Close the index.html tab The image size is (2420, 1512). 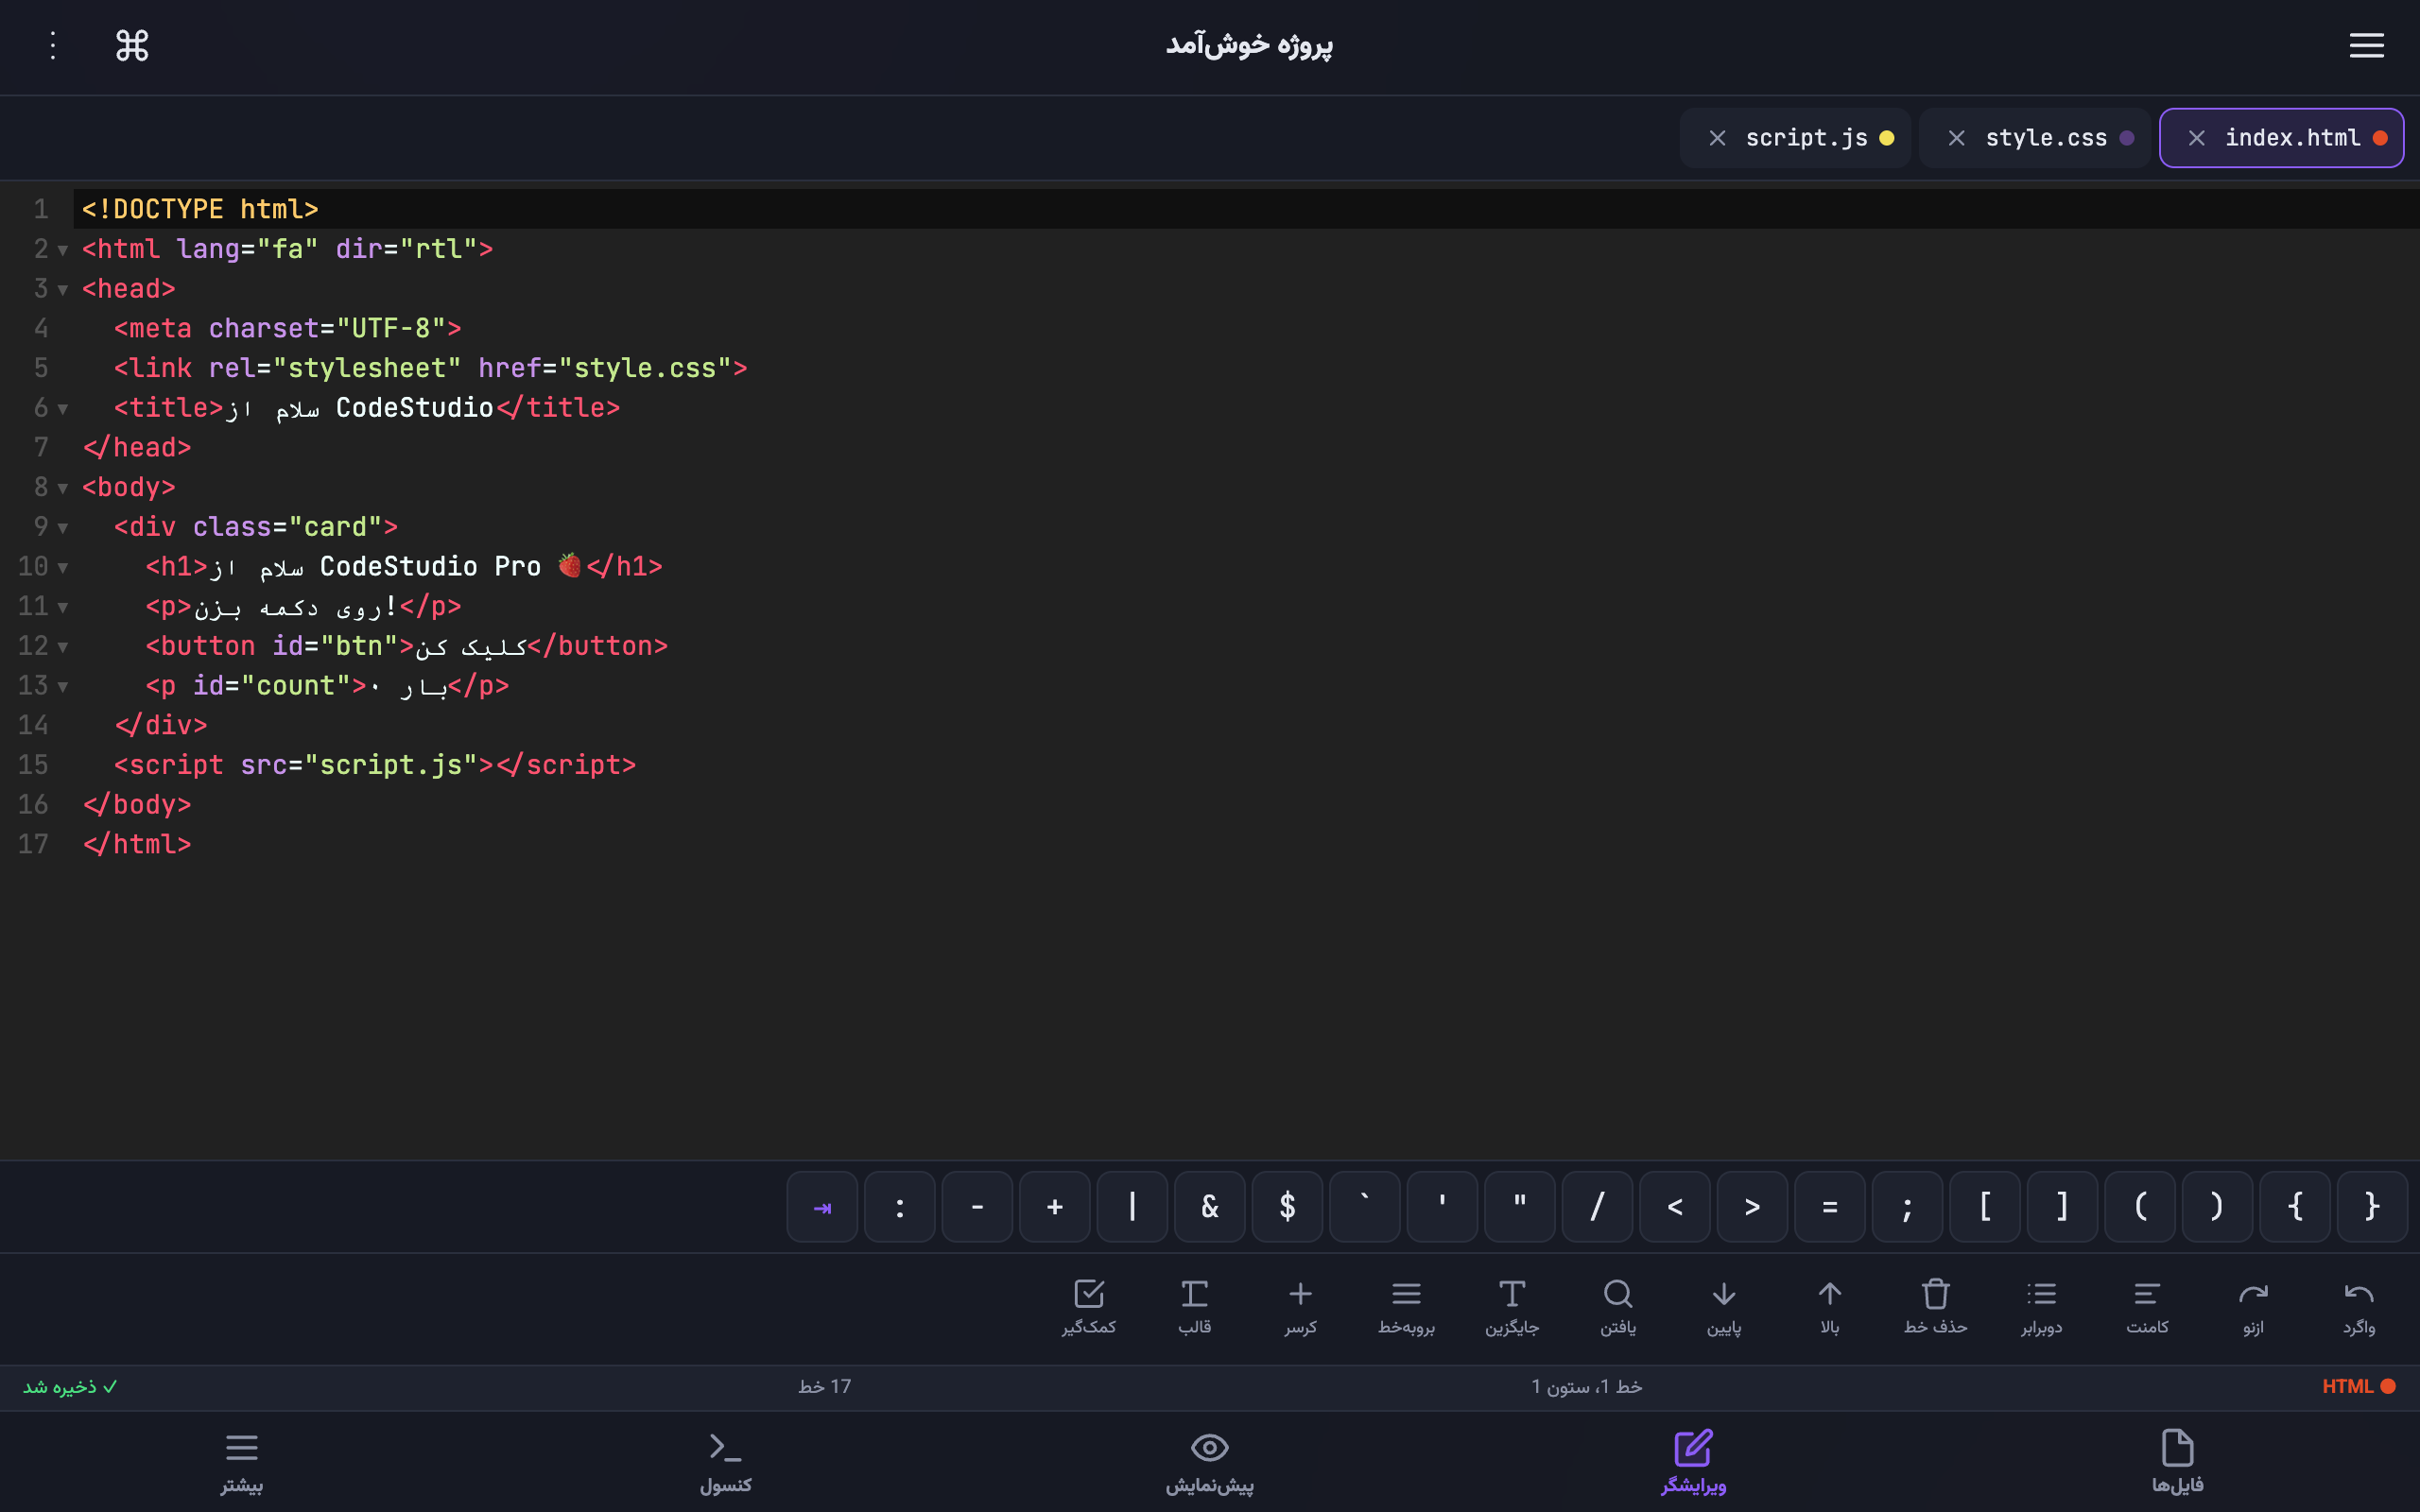coord(2196,138)
